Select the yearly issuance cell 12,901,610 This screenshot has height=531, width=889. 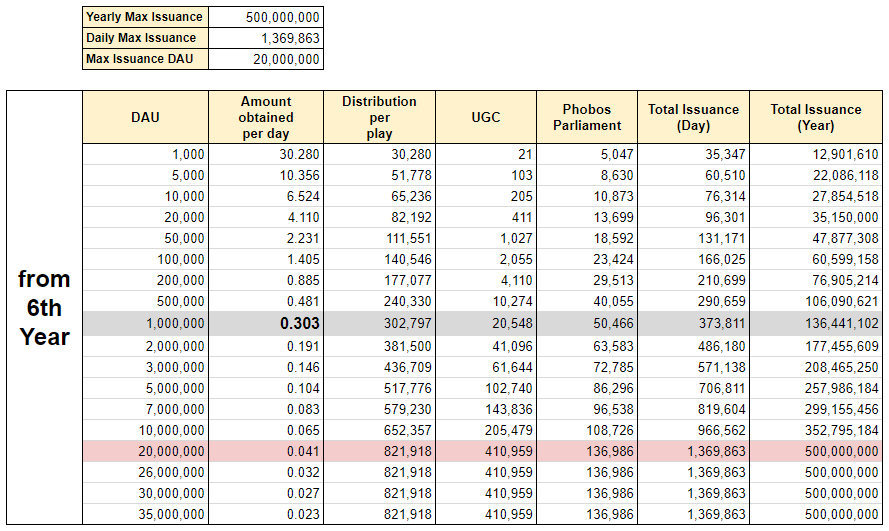[x=816, y=154]
